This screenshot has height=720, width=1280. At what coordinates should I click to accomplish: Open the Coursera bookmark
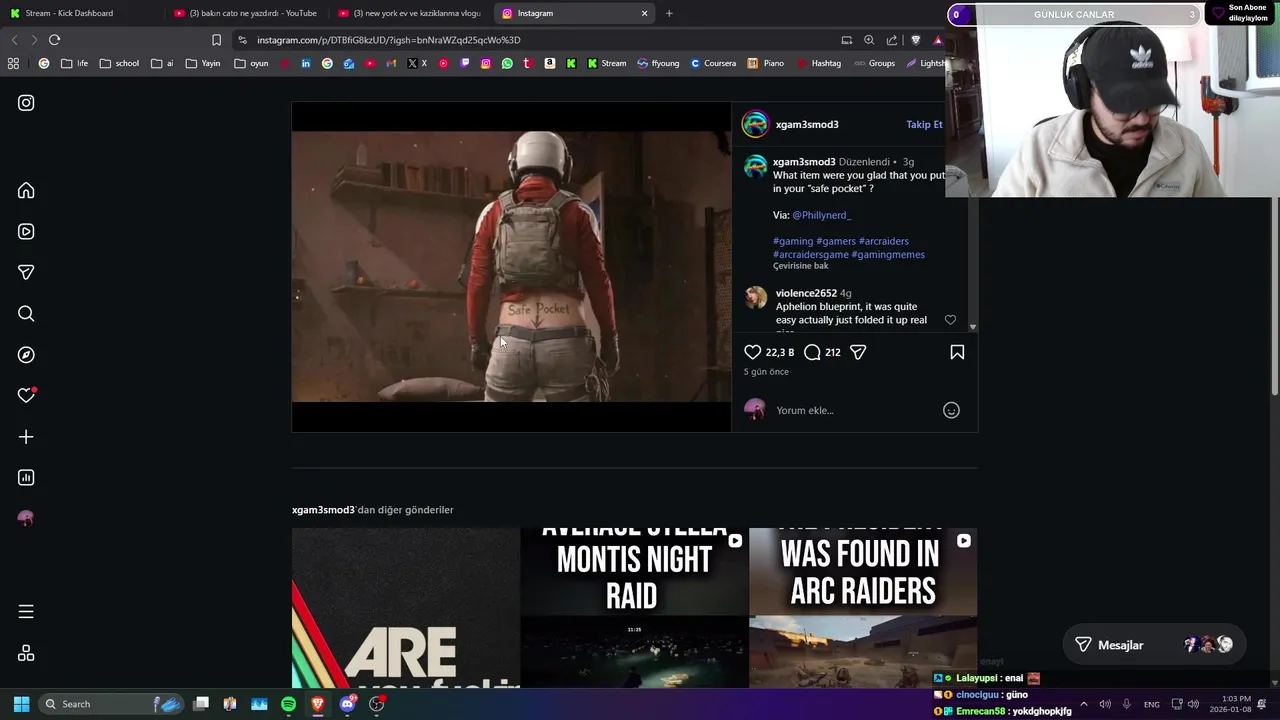click(713, 63)
